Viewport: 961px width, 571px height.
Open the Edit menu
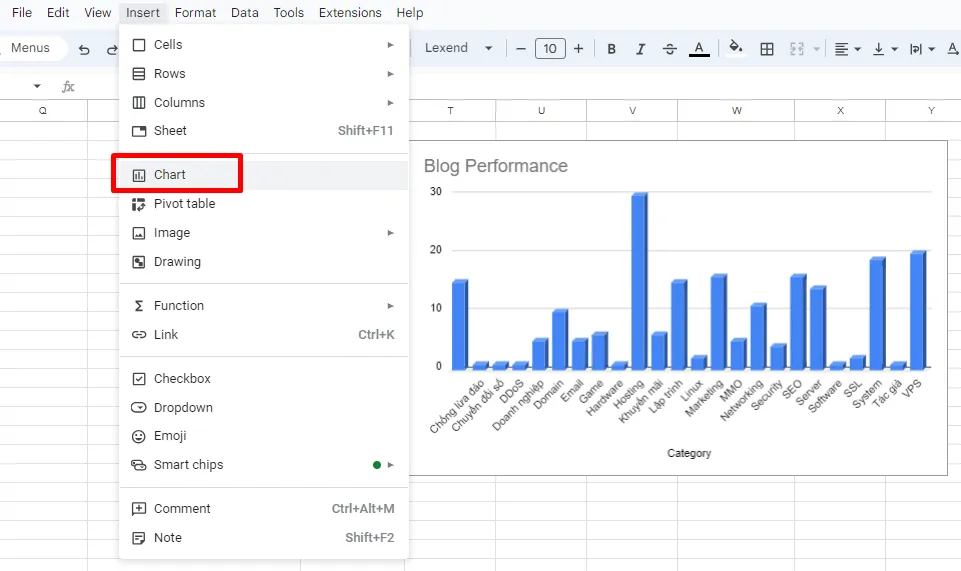click(x=58, y=12)
